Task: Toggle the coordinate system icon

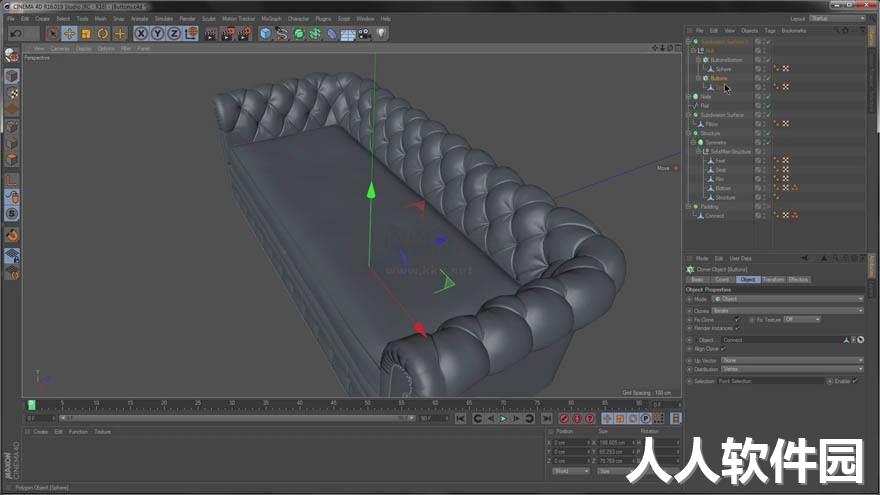Action: pyautogui.click(x=191, y=34)
